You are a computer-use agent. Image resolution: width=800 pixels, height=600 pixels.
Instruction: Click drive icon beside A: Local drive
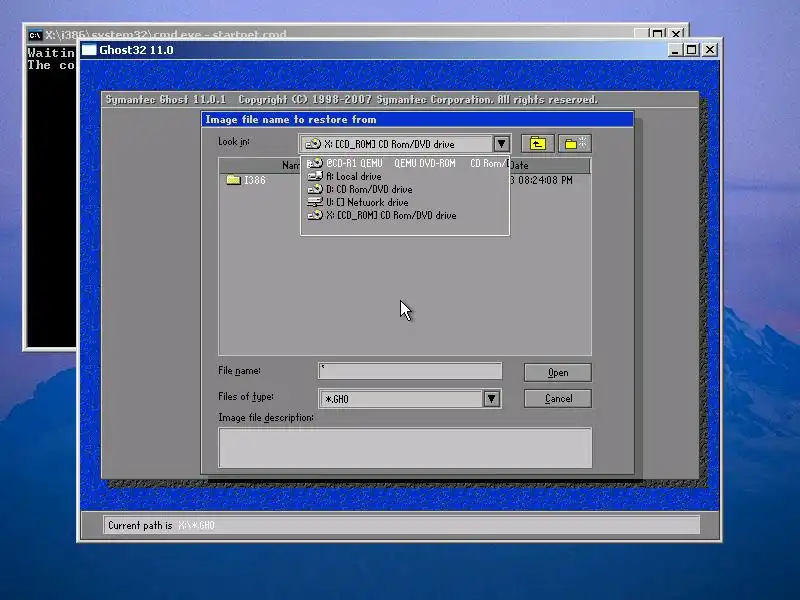[315, 176]
